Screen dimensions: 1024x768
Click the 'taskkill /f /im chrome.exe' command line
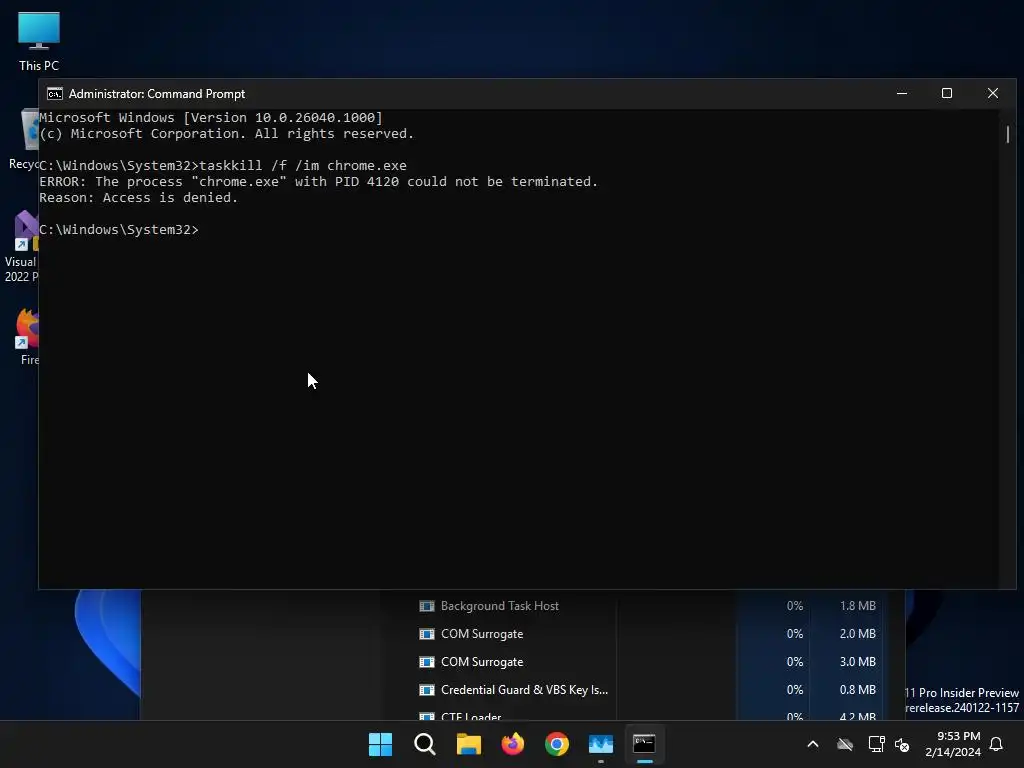[223, 166]
